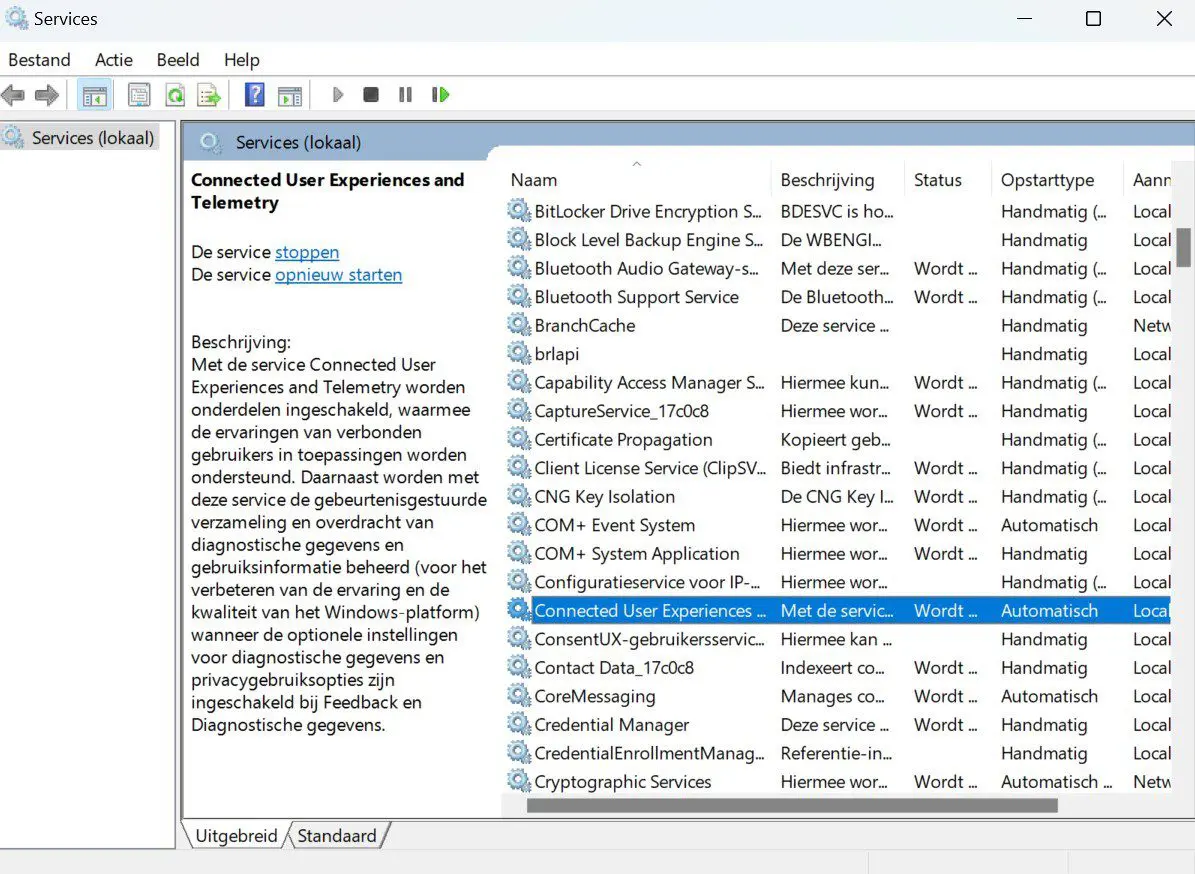The width and height of the screenshot is (1195, 874).
Task: Pause service with the pause toolbar icon
Action: (x=405, y=94)
